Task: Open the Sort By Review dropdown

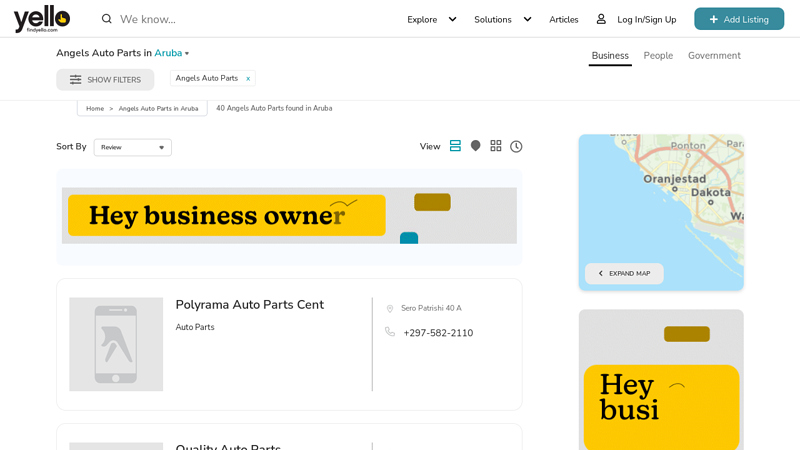Action: (x=133, y=148)
